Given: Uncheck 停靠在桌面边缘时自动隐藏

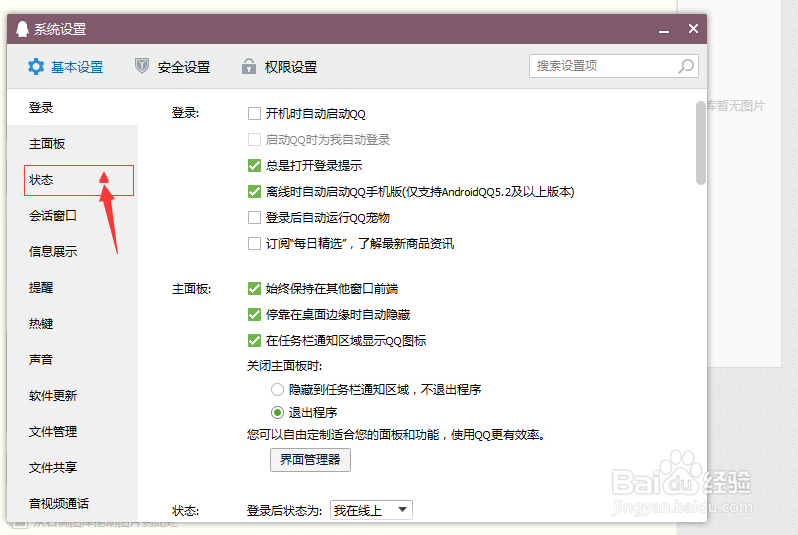Looking at the screenshot, I should pyautogui.click(x=254, y=315).
